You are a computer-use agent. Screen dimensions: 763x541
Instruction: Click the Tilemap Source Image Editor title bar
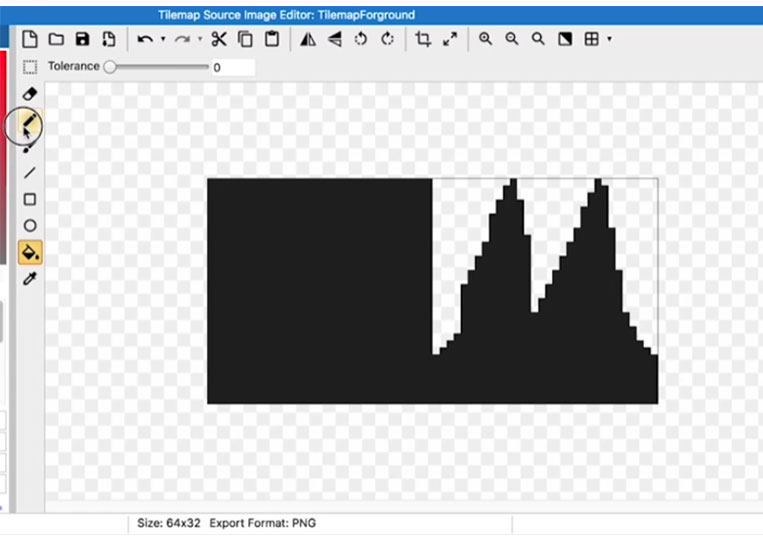pyautogui.click(x=382, y=15)
